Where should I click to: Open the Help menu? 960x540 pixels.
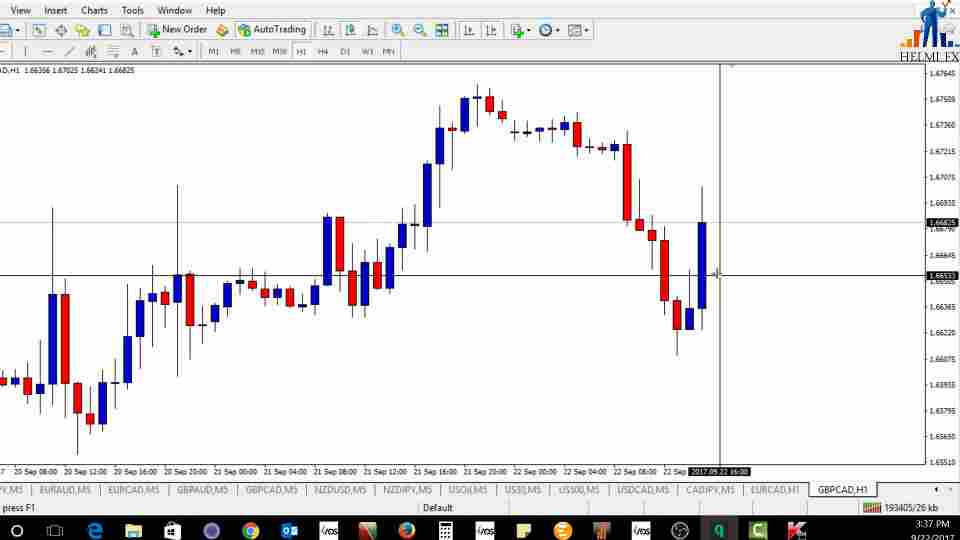pyautogui.click(x=216, y=10)
